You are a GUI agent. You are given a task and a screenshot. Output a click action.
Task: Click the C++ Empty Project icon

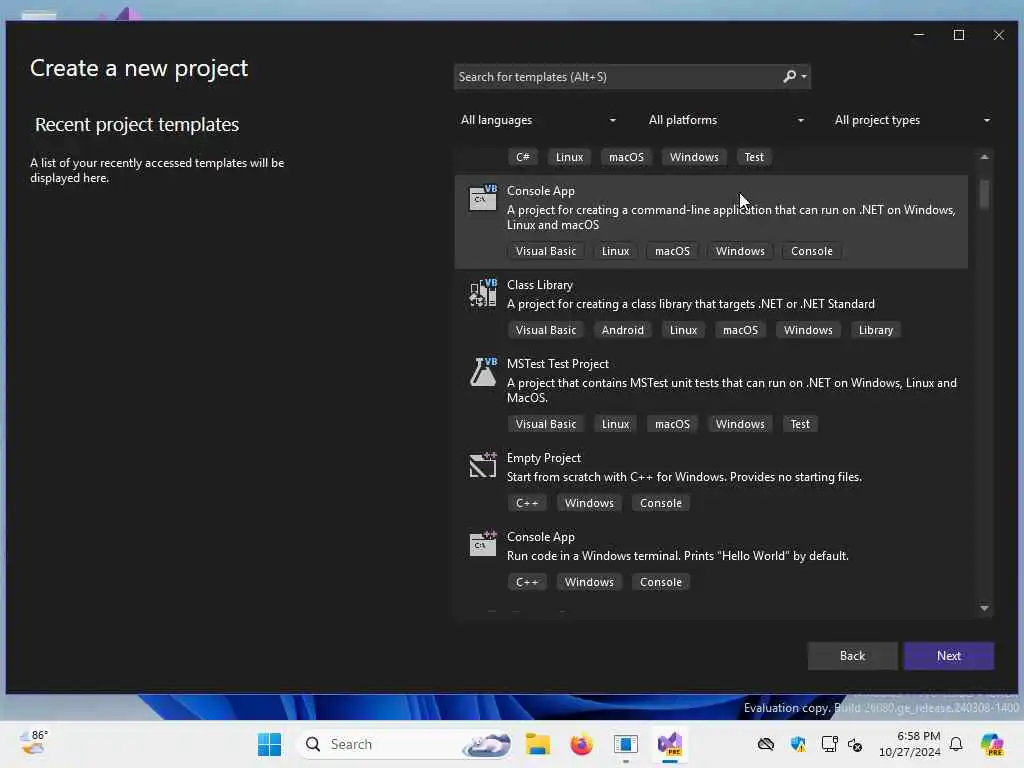pyautogui.click(x=483, y=465)
